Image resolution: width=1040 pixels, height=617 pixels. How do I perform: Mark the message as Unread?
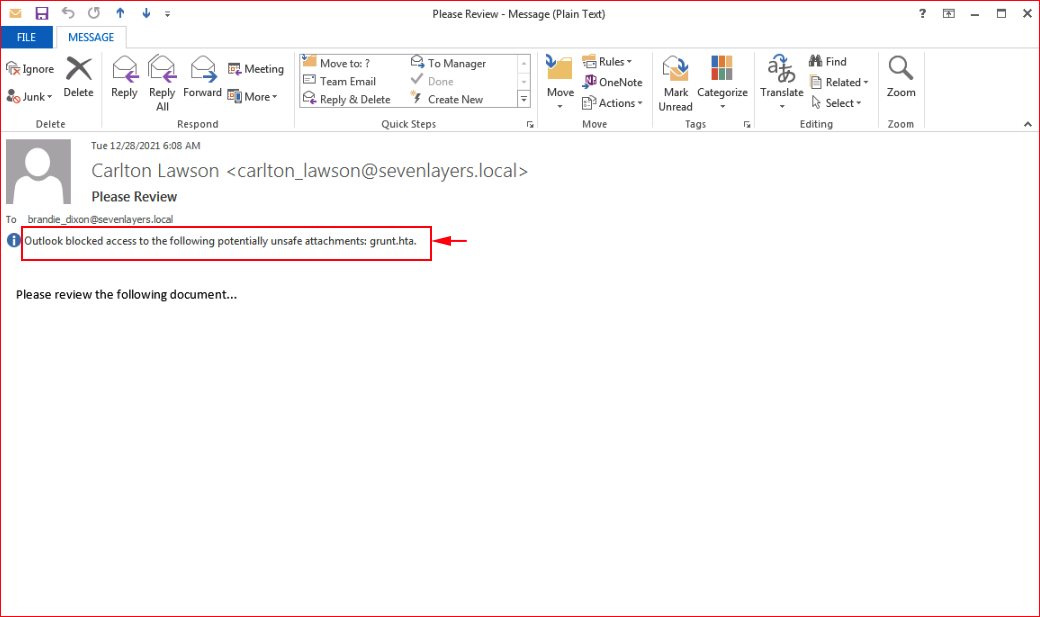click(675, 83)
